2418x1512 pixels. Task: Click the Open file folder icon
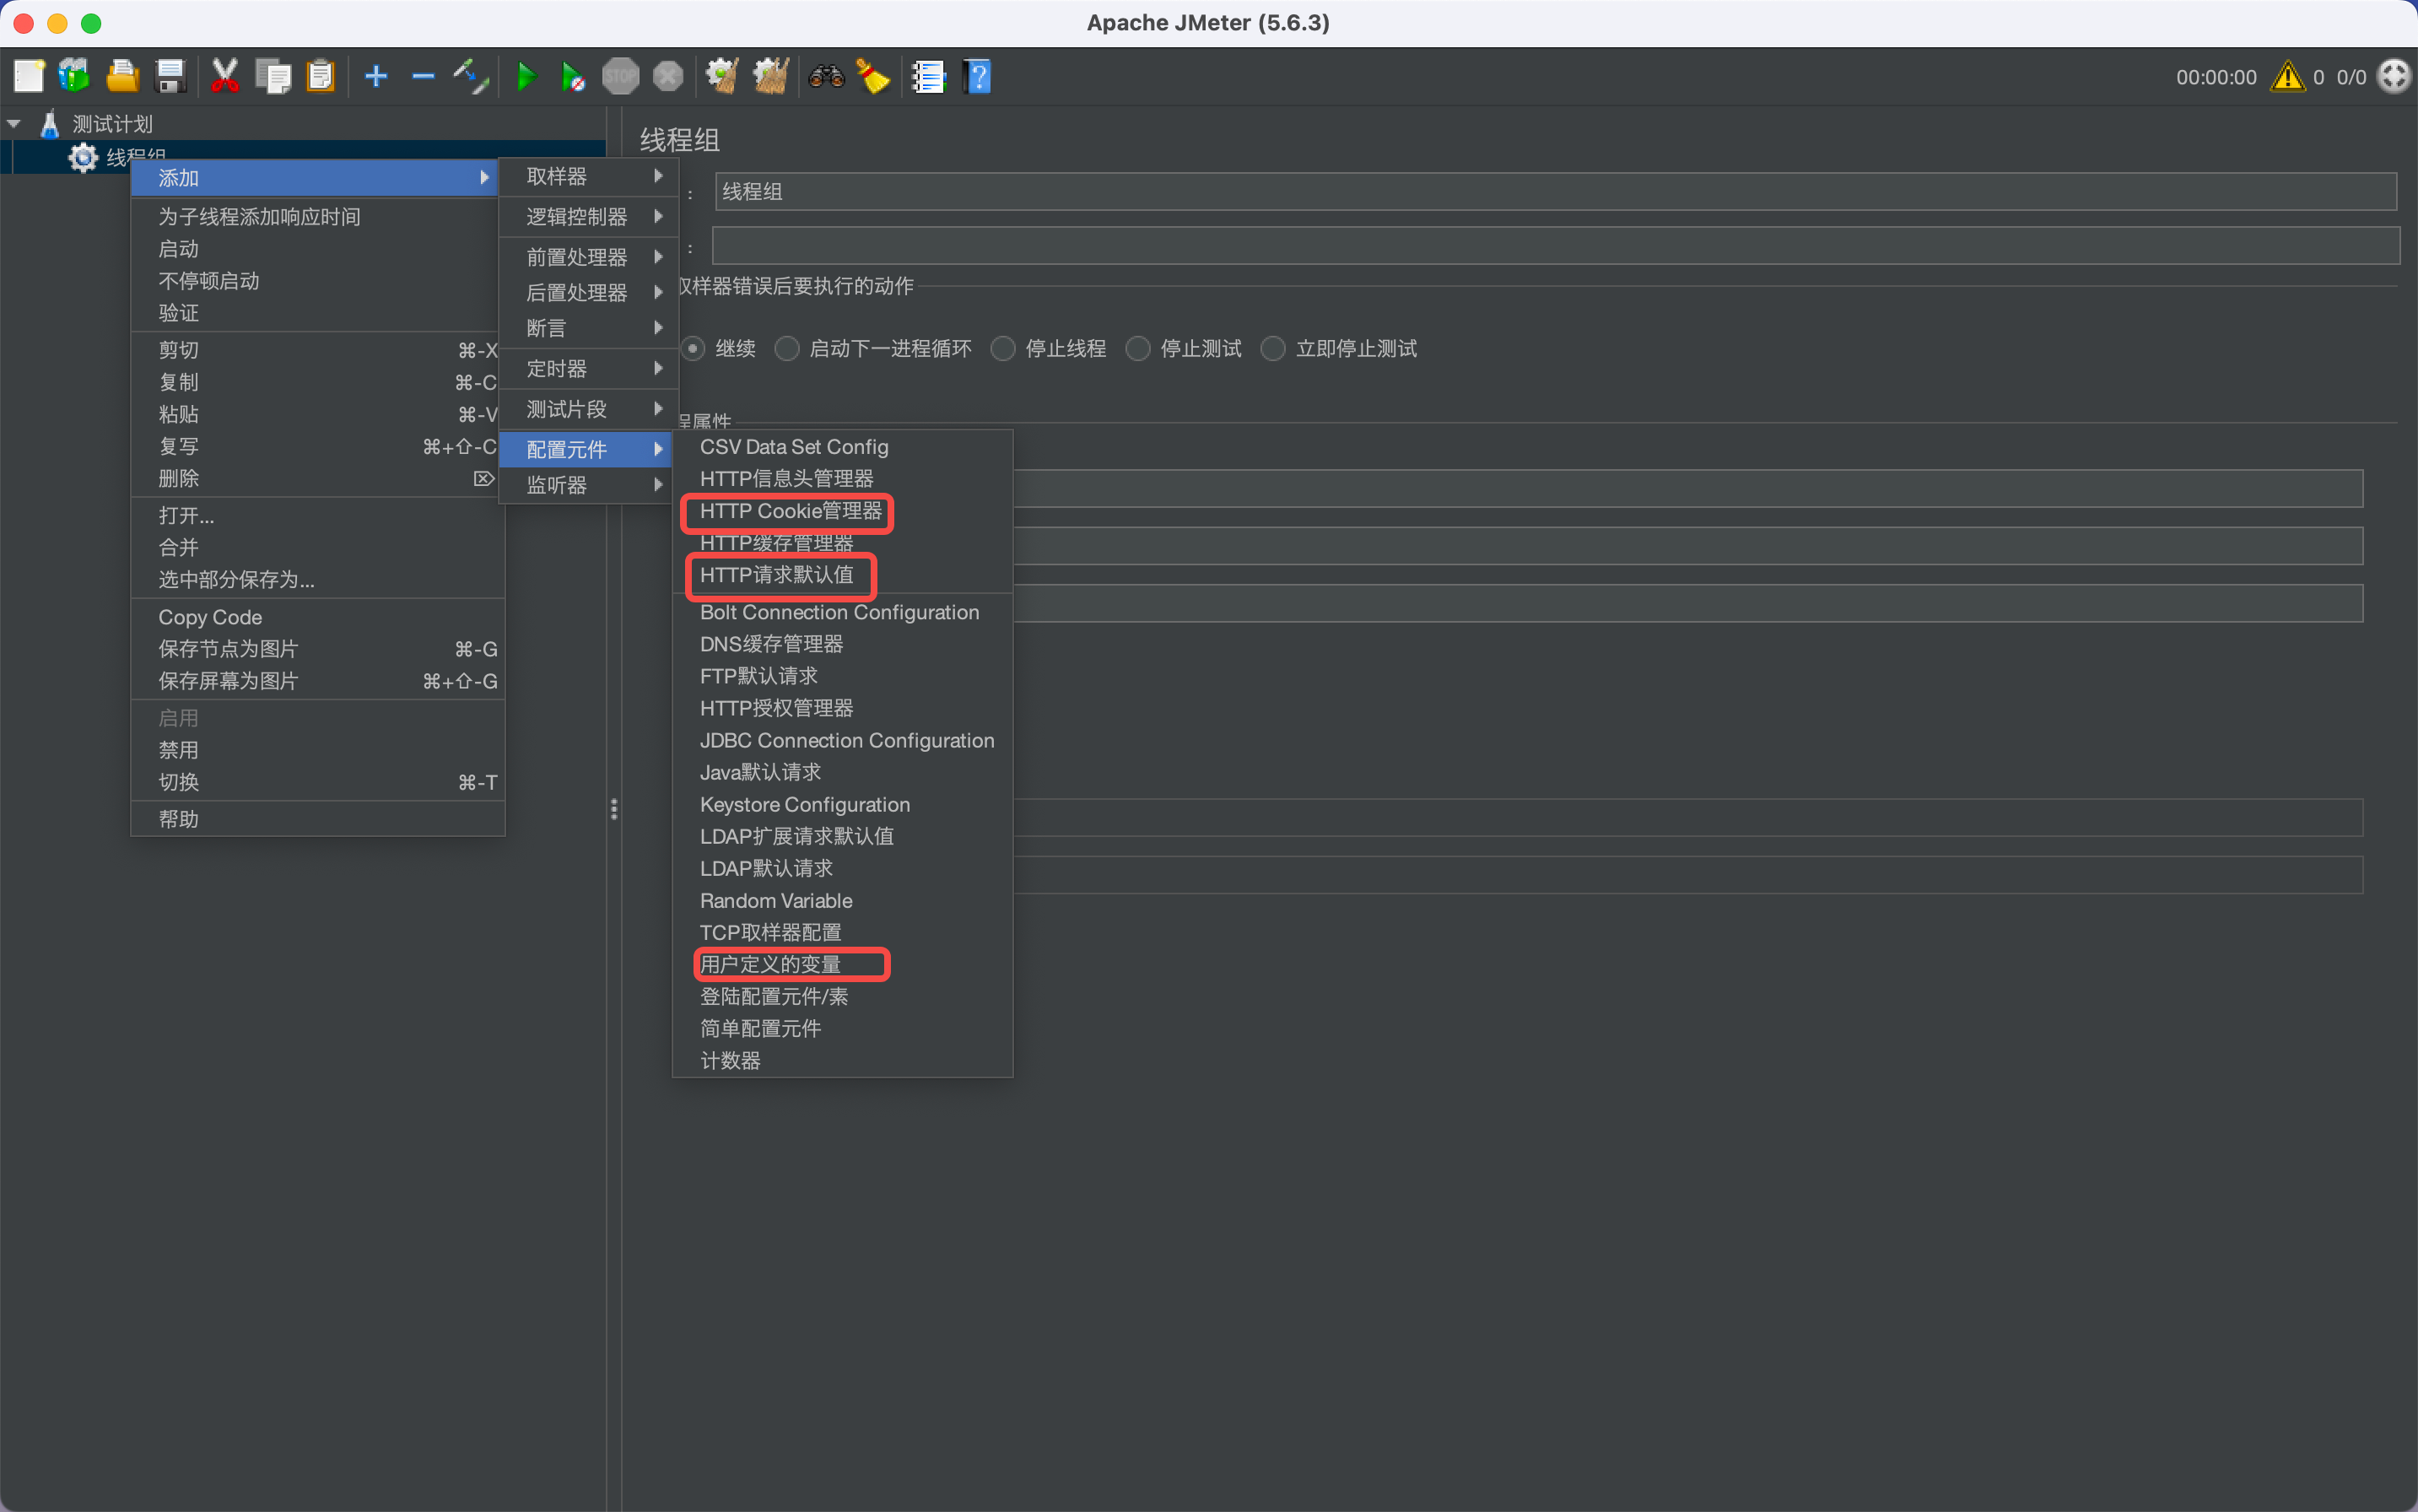[x=122, y=76]
